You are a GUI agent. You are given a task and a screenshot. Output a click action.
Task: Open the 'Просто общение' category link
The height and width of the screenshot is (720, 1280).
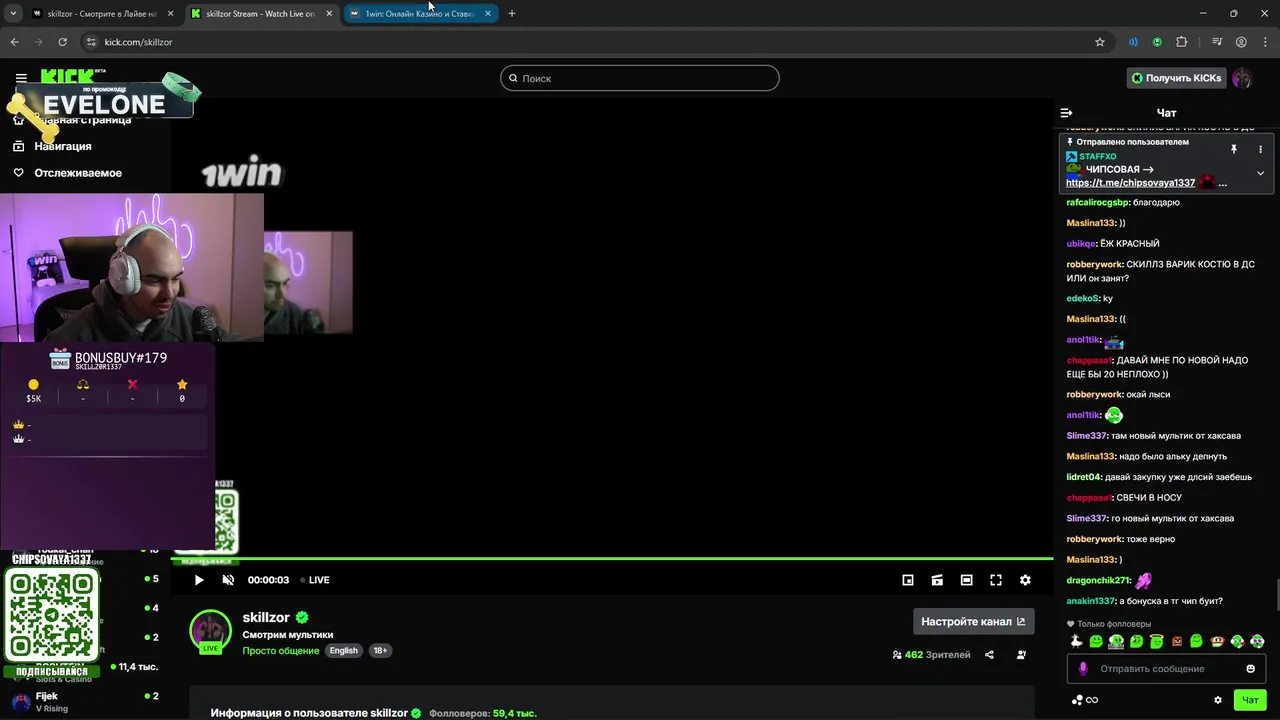(x=281, y=651)
